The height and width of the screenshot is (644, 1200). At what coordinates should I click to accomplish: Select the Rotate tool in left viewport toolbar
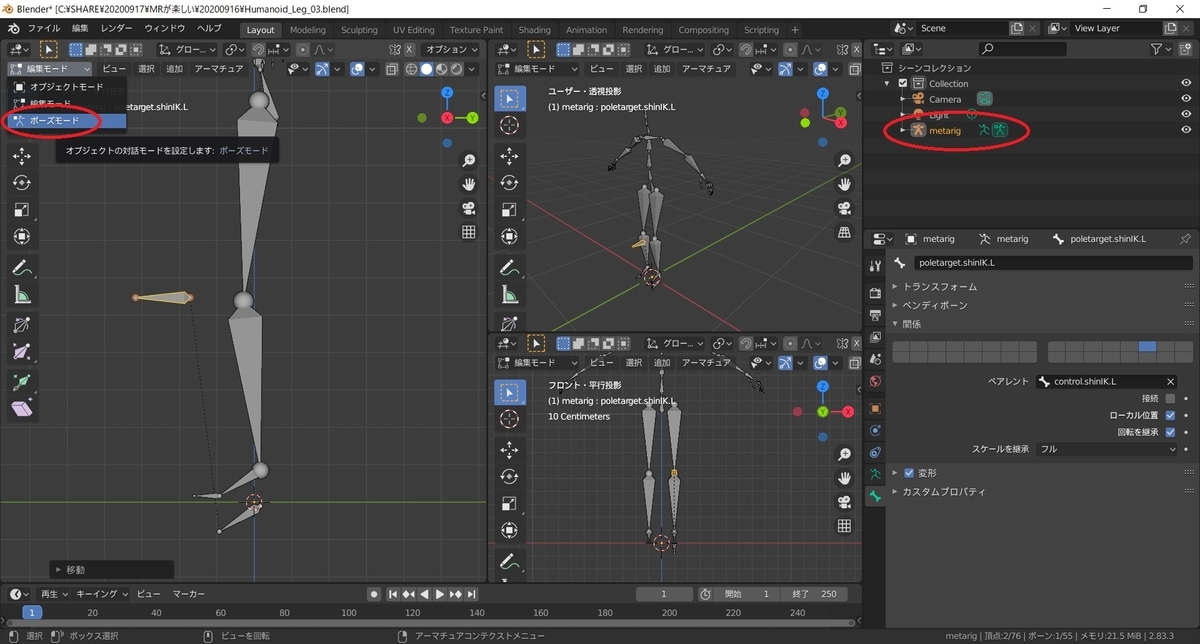(x=22, y=183)
